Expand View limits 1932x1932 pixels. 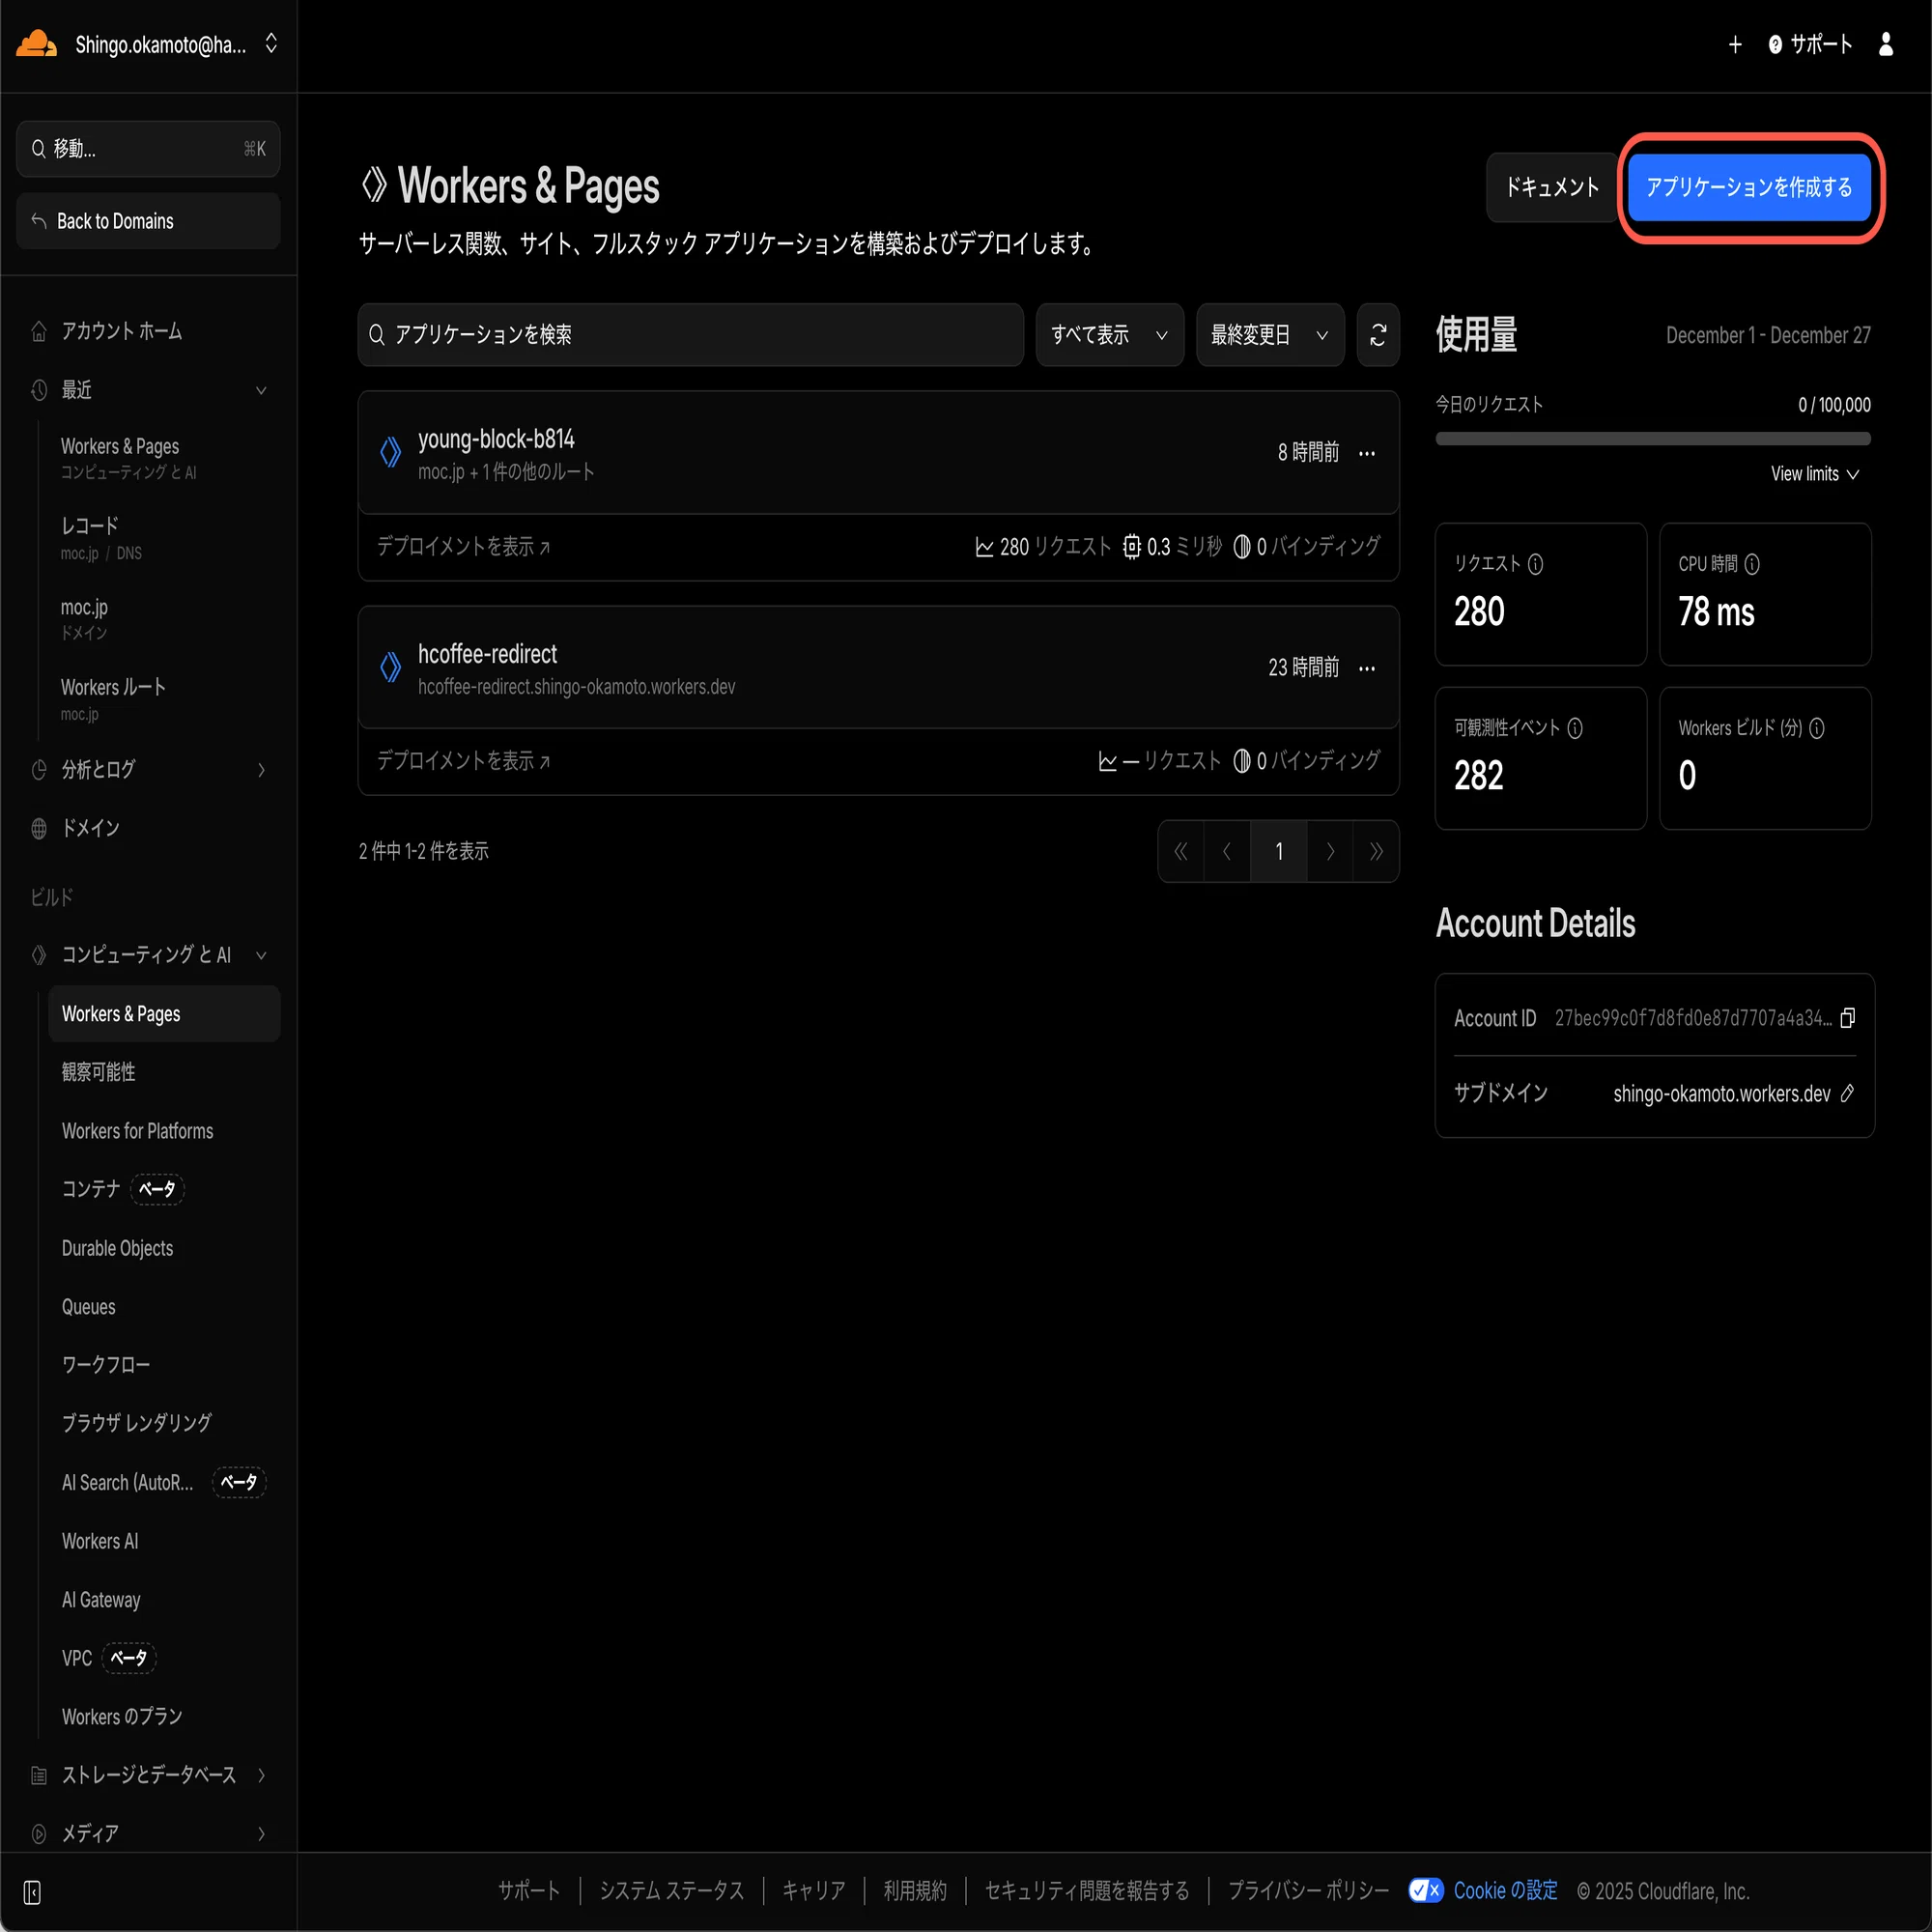pos(1814,474)
